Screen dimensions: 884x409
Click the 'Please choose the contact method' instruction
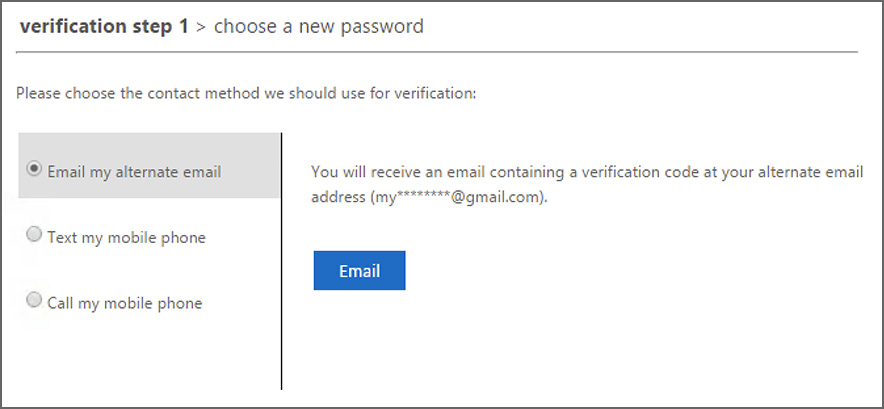(x=246, y=94)
